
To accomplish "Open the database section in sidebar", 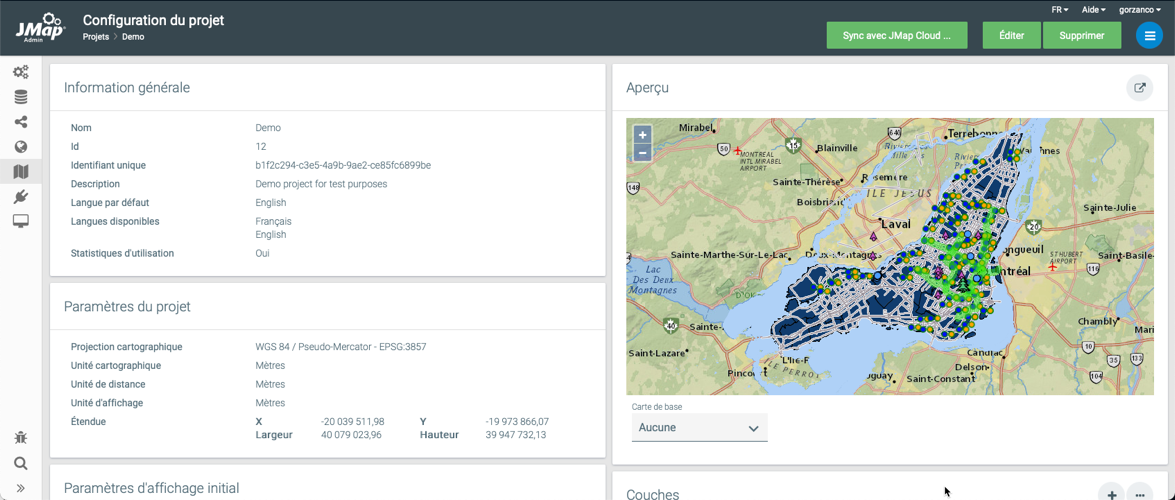I will tap(20, 97).
